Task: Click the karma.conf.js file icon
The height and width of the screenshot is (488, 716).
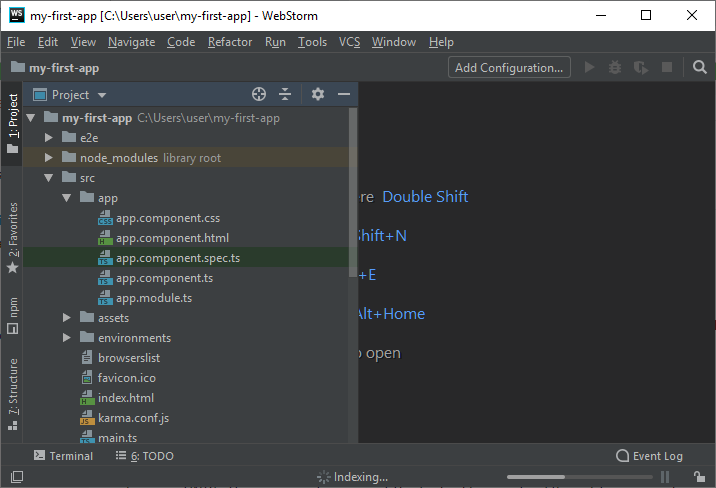Action: (87, 418)
